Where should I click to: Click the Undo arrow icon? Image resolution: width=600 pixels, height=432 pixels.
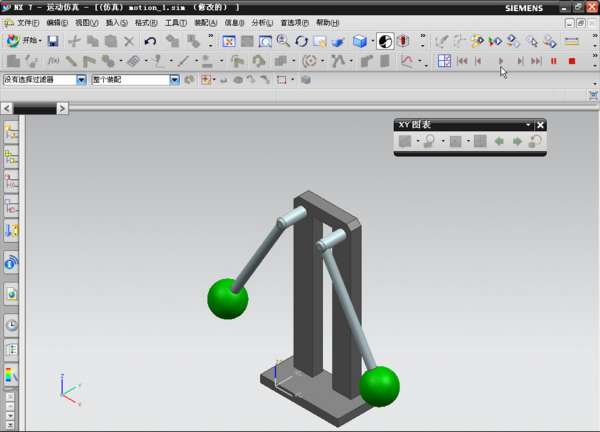[x=150, y=41]
